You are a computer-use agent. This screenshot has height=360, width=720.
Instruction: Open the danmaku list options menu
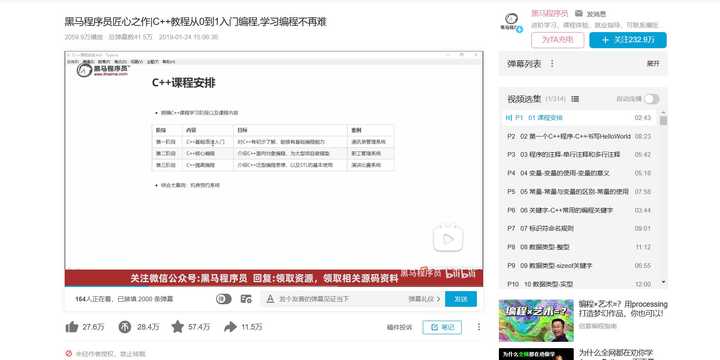tap(552, 64)
